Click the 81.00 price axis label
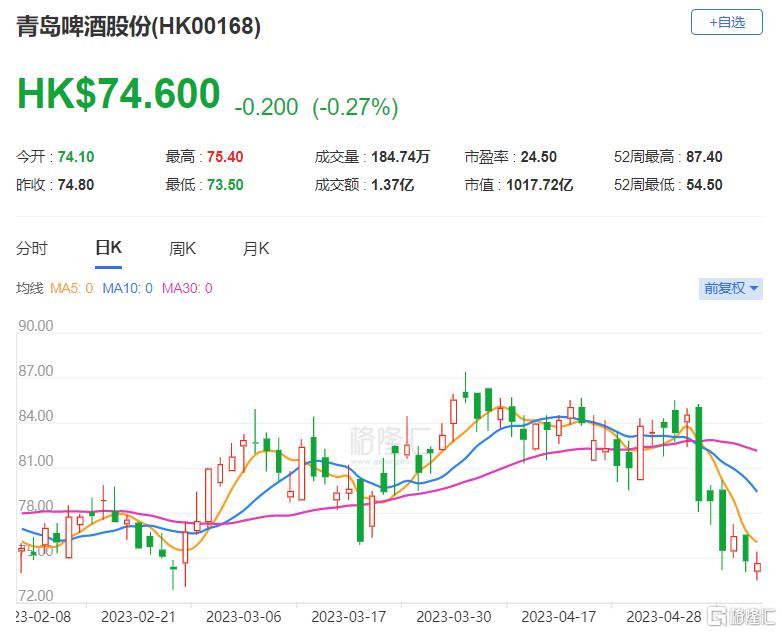The width and height of the screenshot is (782, 633). (x=35, y=461)
